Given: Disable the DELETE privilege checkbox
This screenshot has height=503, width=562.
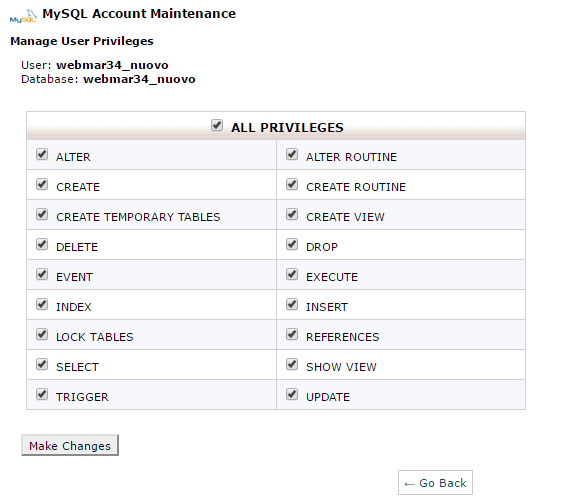Looking at the screenshot, I should point(42,245).
